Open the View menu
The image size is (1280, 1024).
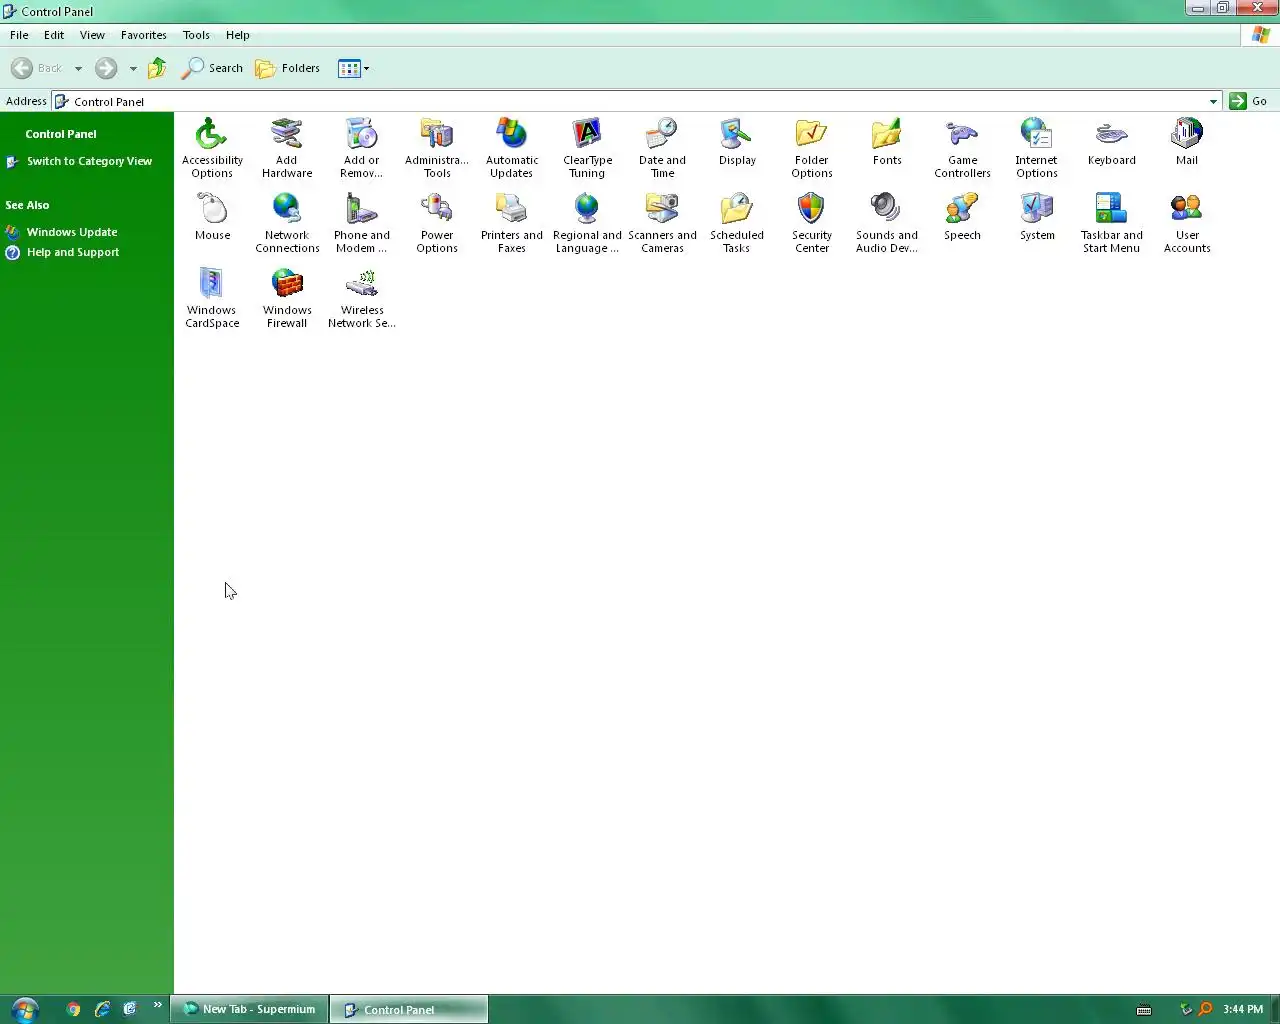coord(92,35)
